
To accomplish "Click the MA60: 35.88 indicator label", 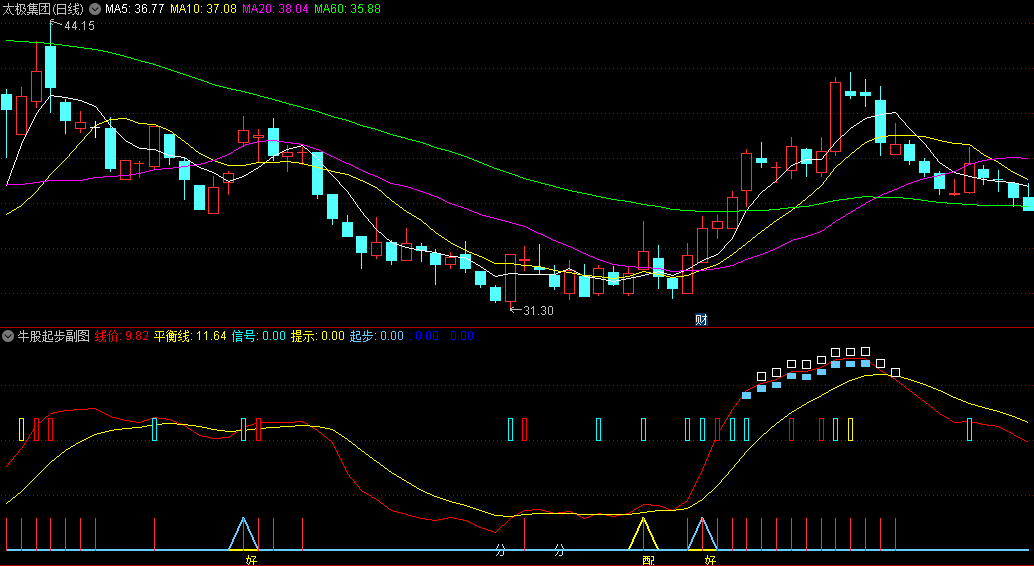I will click(348, 9).
